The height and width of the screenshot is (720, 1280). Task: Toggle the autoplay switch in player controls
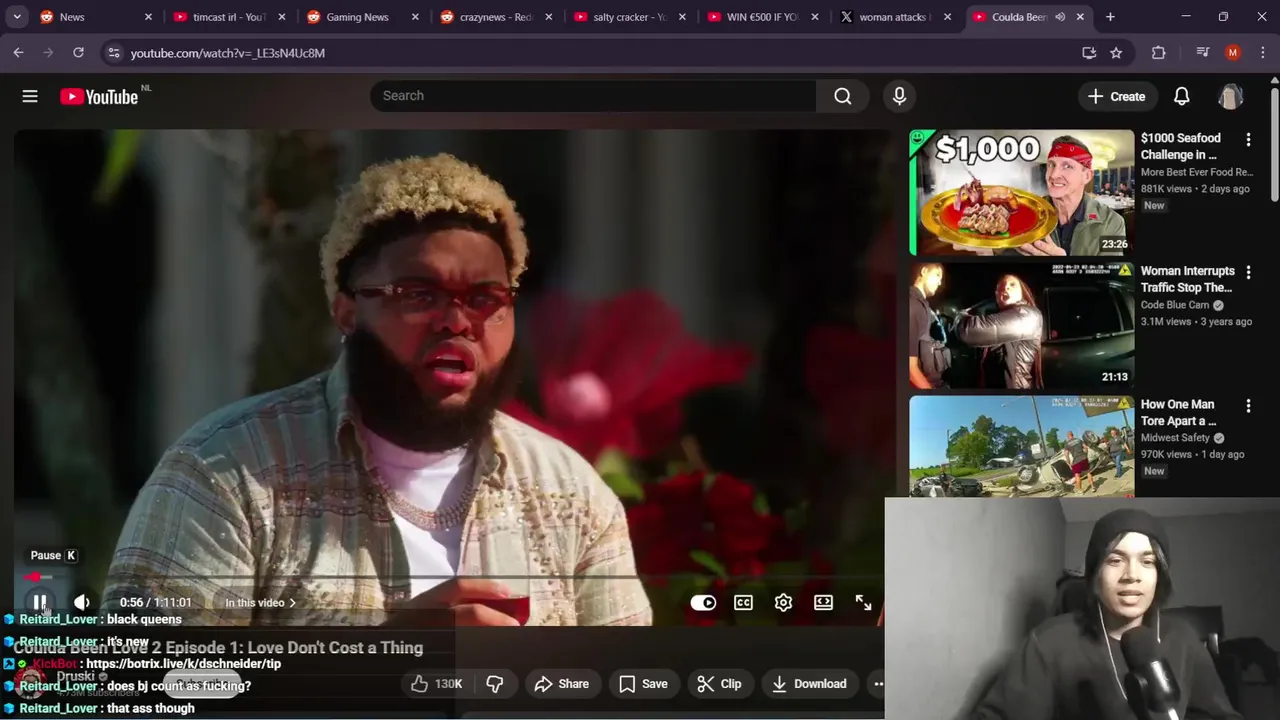click(703, 603)
